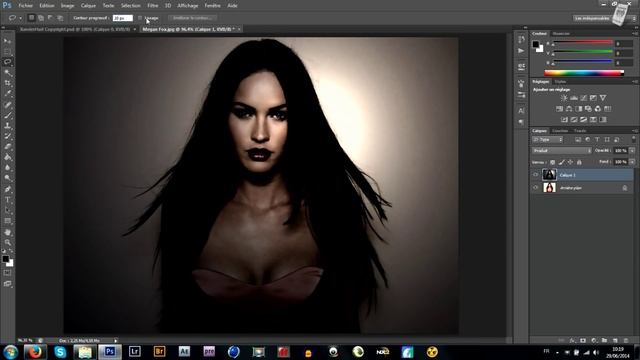Select the Rectangular Marquee tool
The image size is (640, 360).
click(8, 52)
